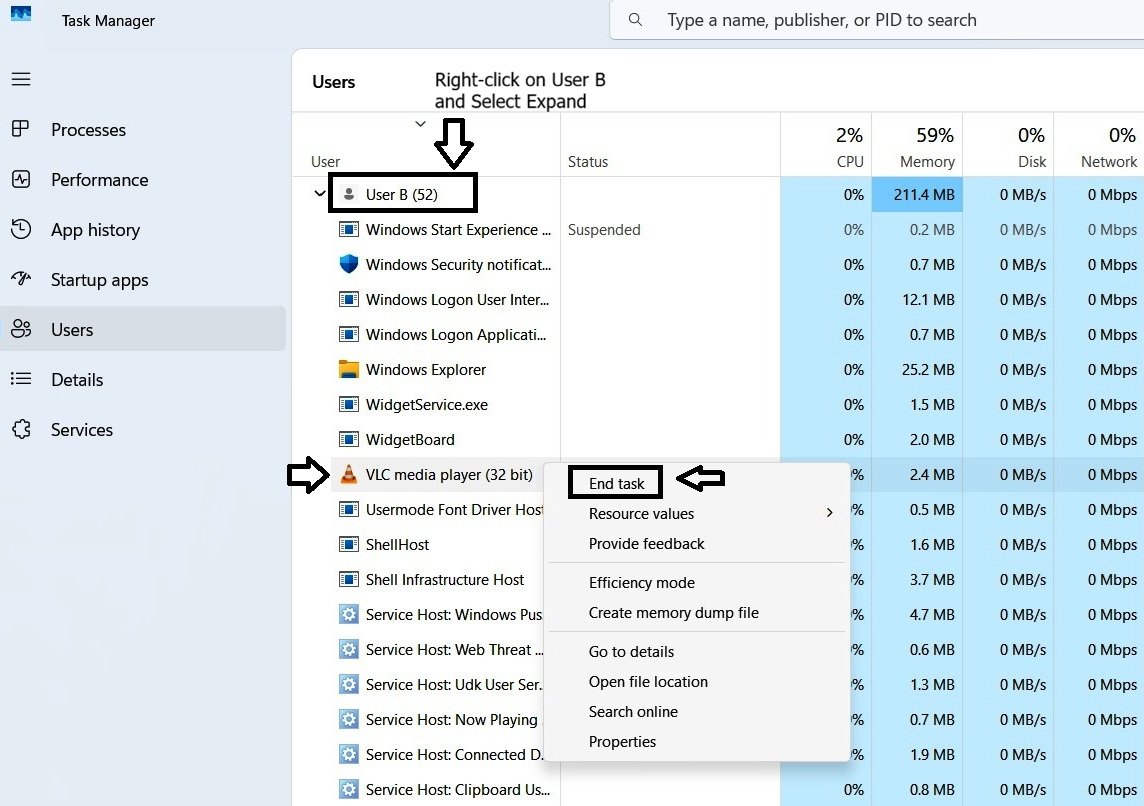Click the sort chevron above User column
The height and width of the screenshot is (806, 1144).
click(x=420, y=123)
